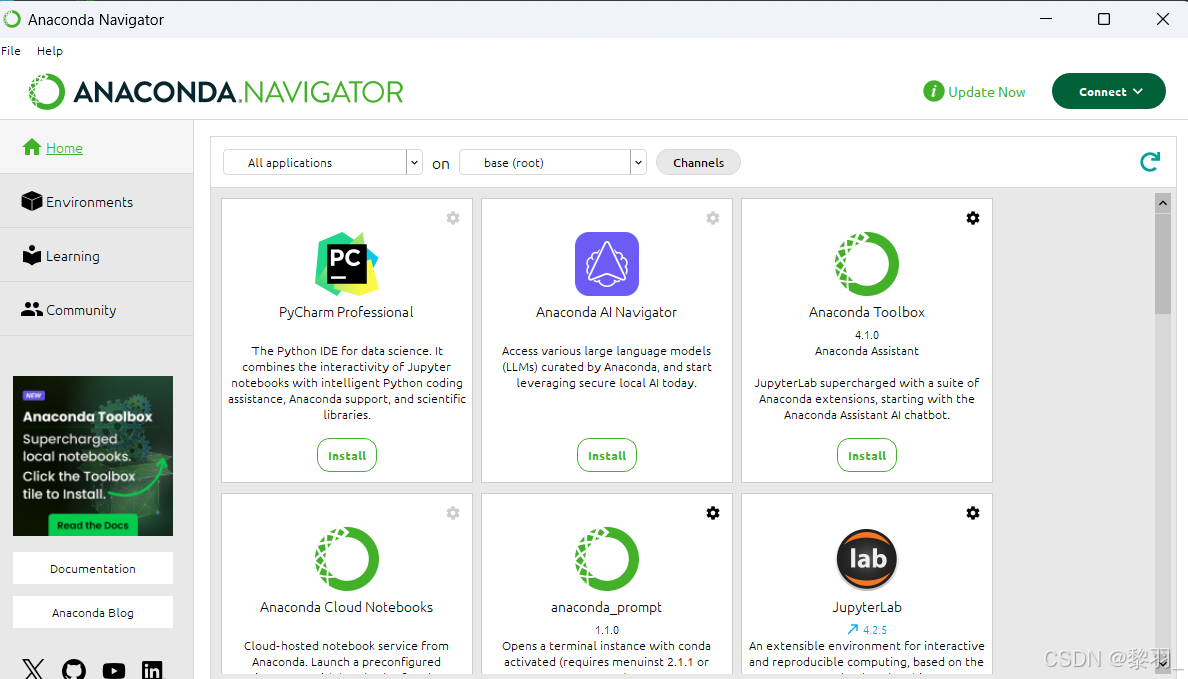Open the Documentation button
The height and width of the screenshot is (679, 1188).
click(x=92, y=568)
